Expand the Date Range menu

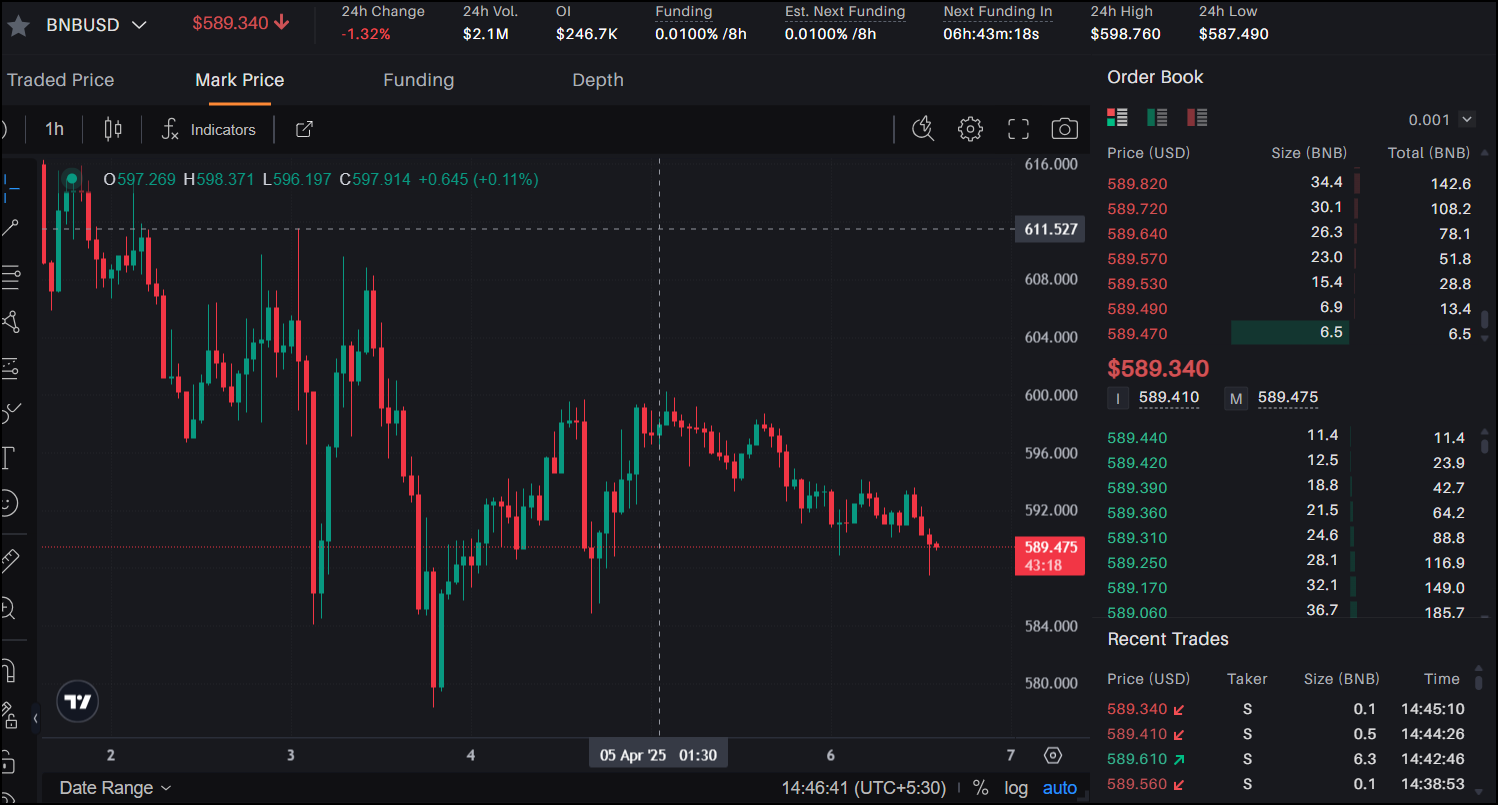pos(115,788)
